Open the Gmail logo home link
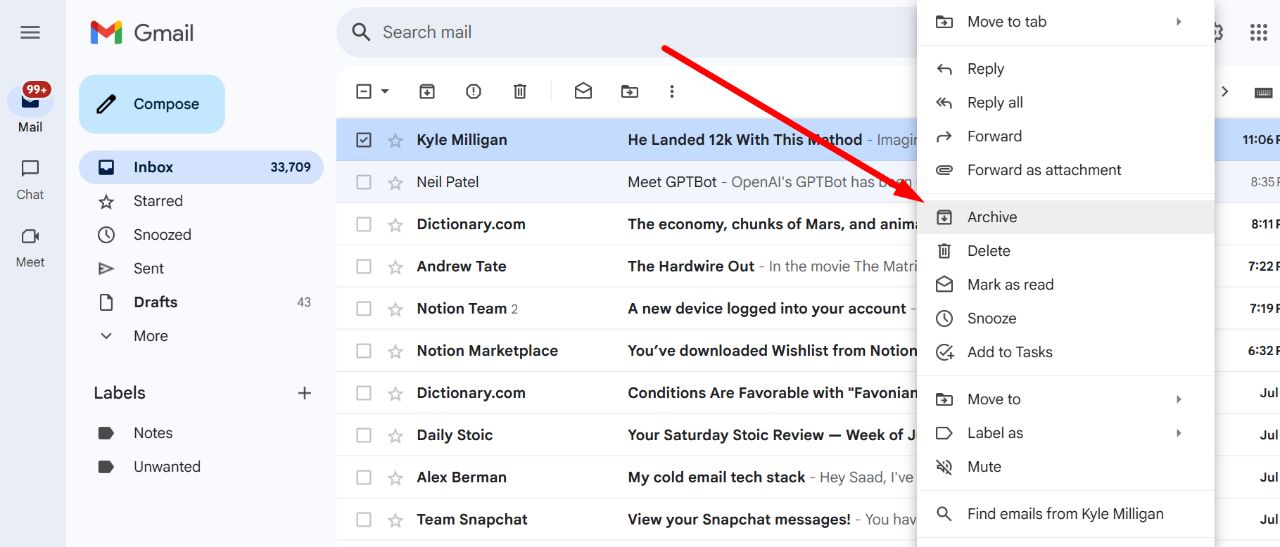This screenshot has height=547, width=1280. point(142,32)
